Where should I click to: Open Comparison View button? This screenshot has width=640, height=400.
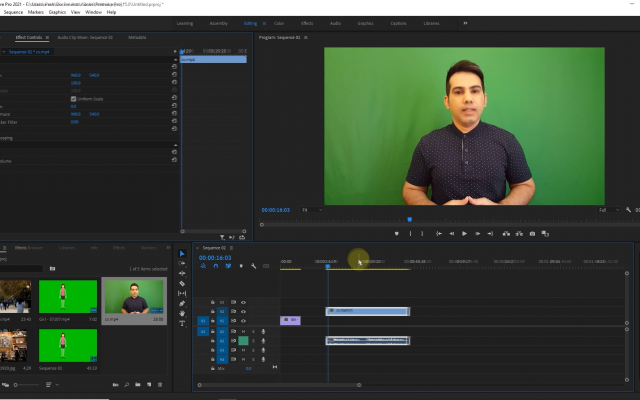[x=545, y=233]
